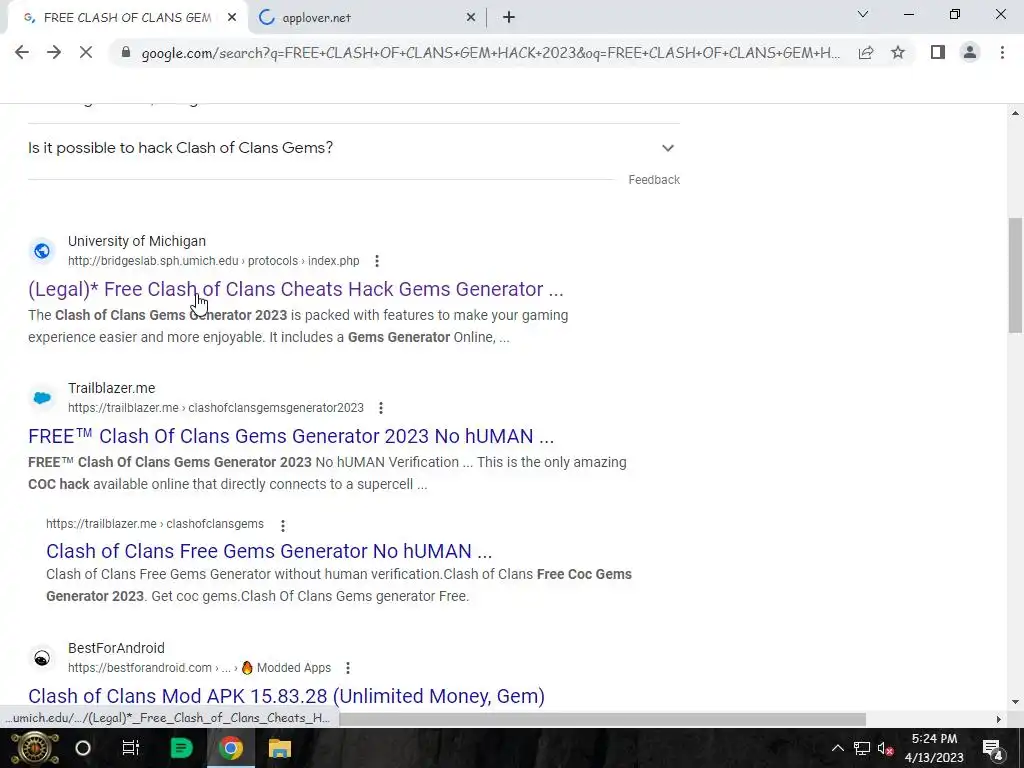
Task: Go forward to the next page
Action: pos(54,52)
